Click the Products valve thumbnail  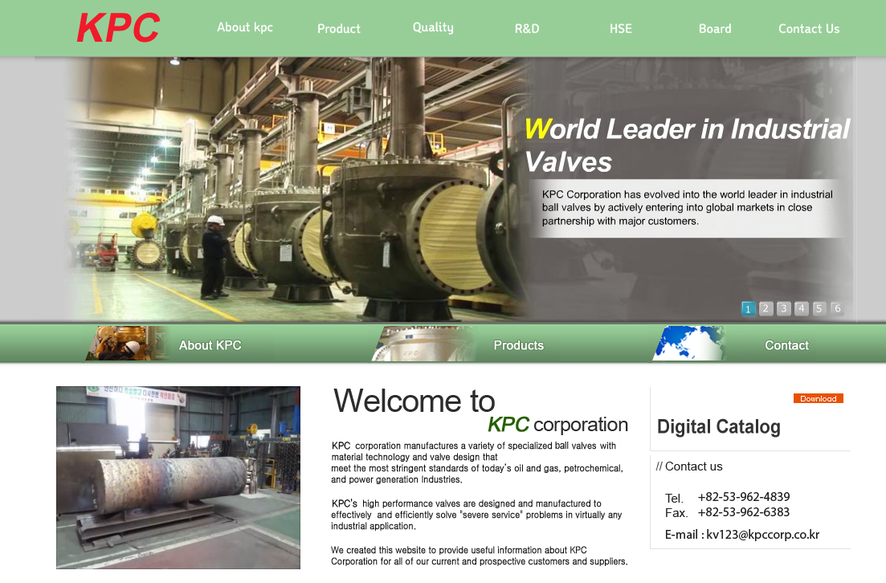click(424, 343)
